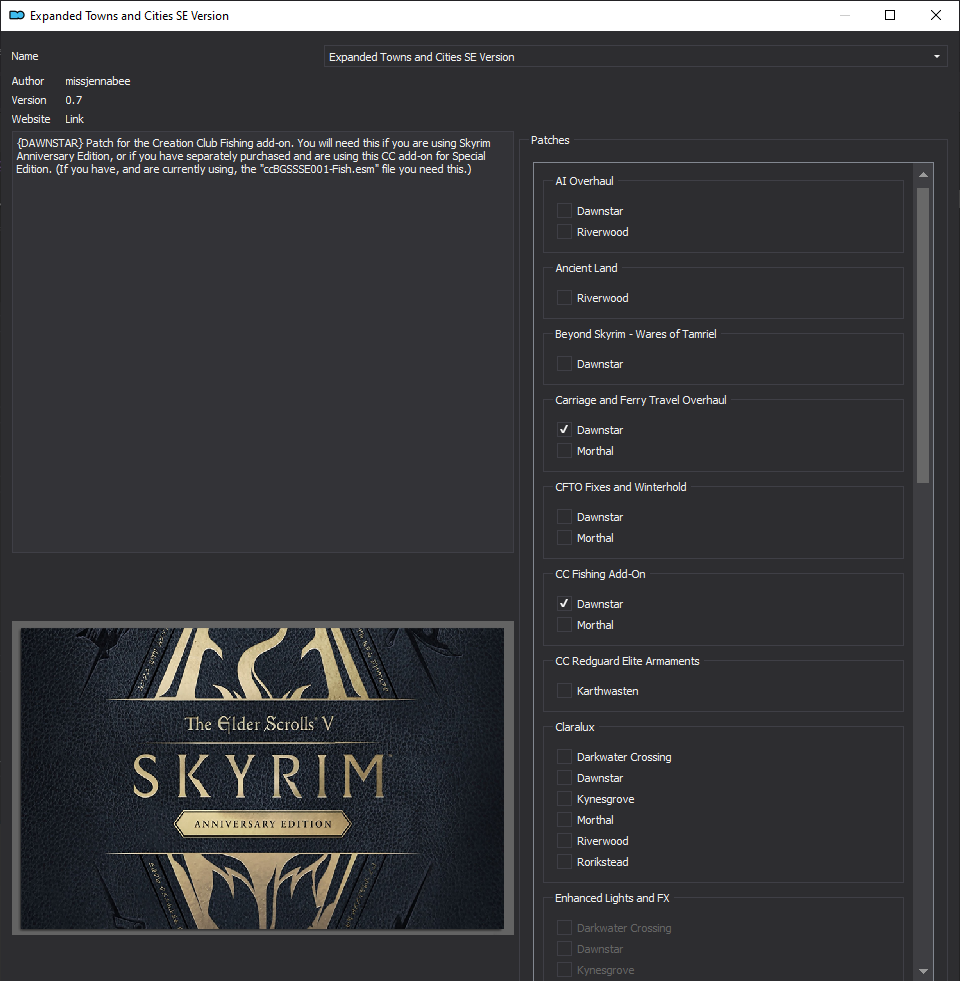Viewport: 960px width, 981px height.
Task: Tick Beyond Skyrim Wares of Tamriel Dawnstar
Action: (x=564, y=363)
